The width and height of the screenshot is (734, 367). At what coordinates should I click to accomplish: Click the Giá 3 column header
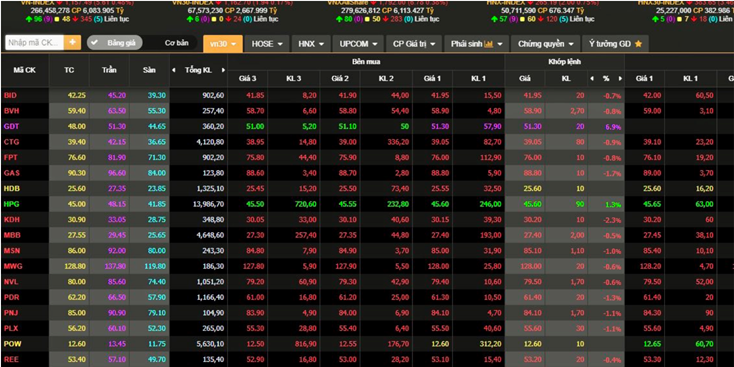tap(247, 79)
